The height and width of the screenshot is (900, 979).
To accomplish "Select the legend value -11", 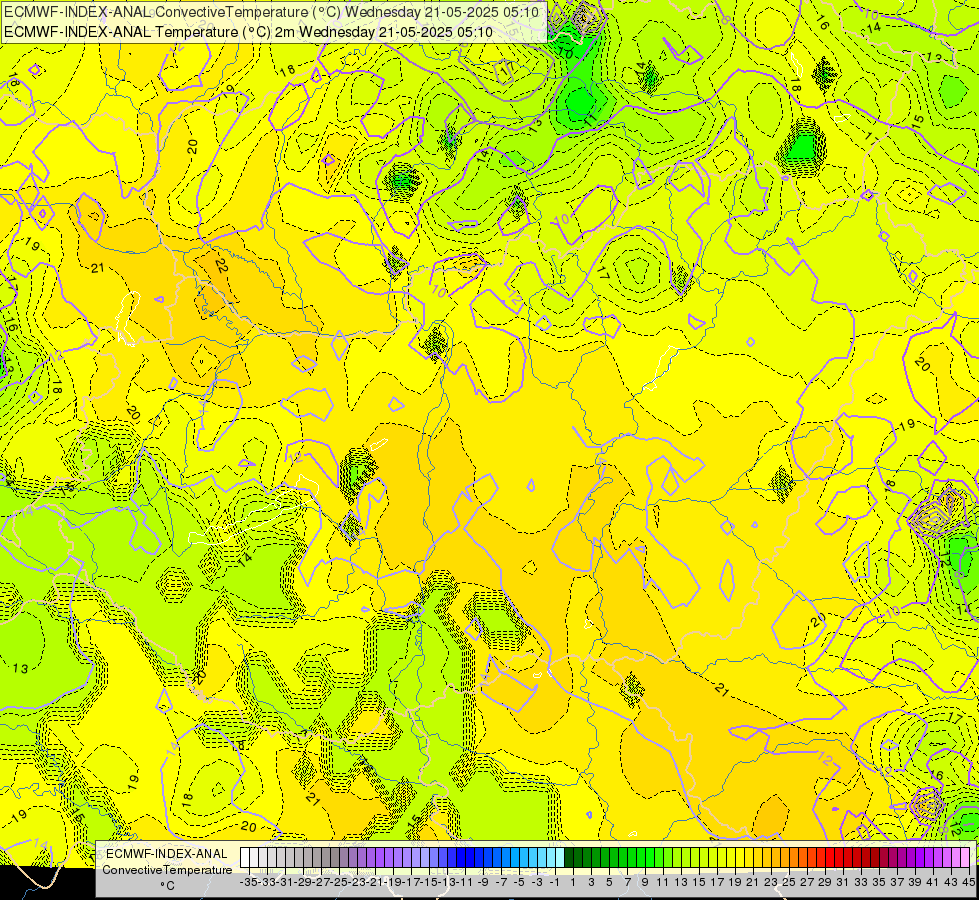I will point(465,883).
